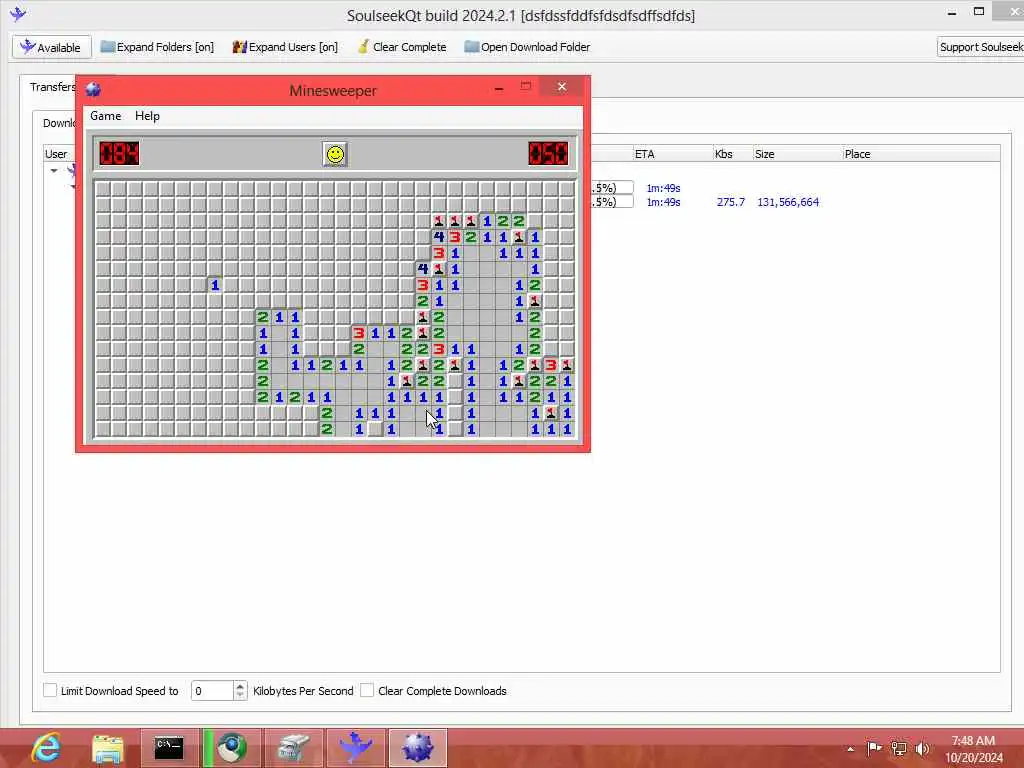Switch to Soulseek bird icon on taskbar

pyautogui.click(x=356, y=748)
